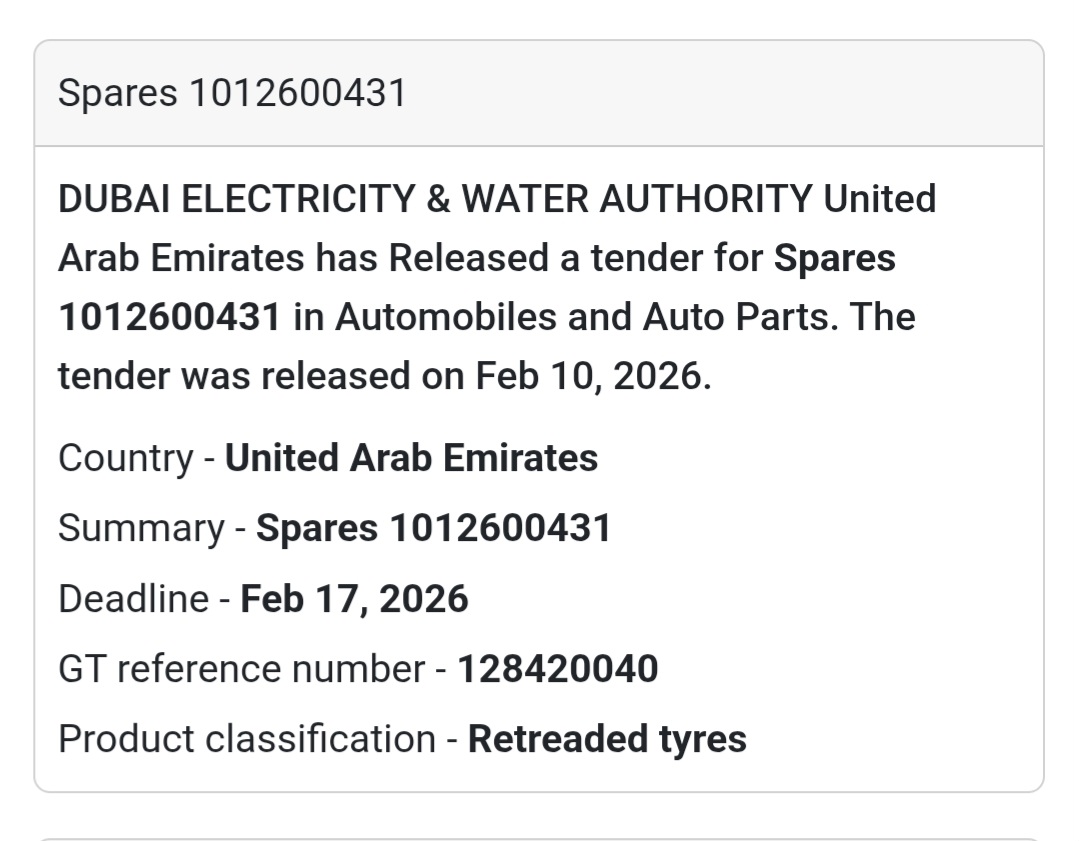
Task: Select the reference number 128420040
Action: pos(557,669)
